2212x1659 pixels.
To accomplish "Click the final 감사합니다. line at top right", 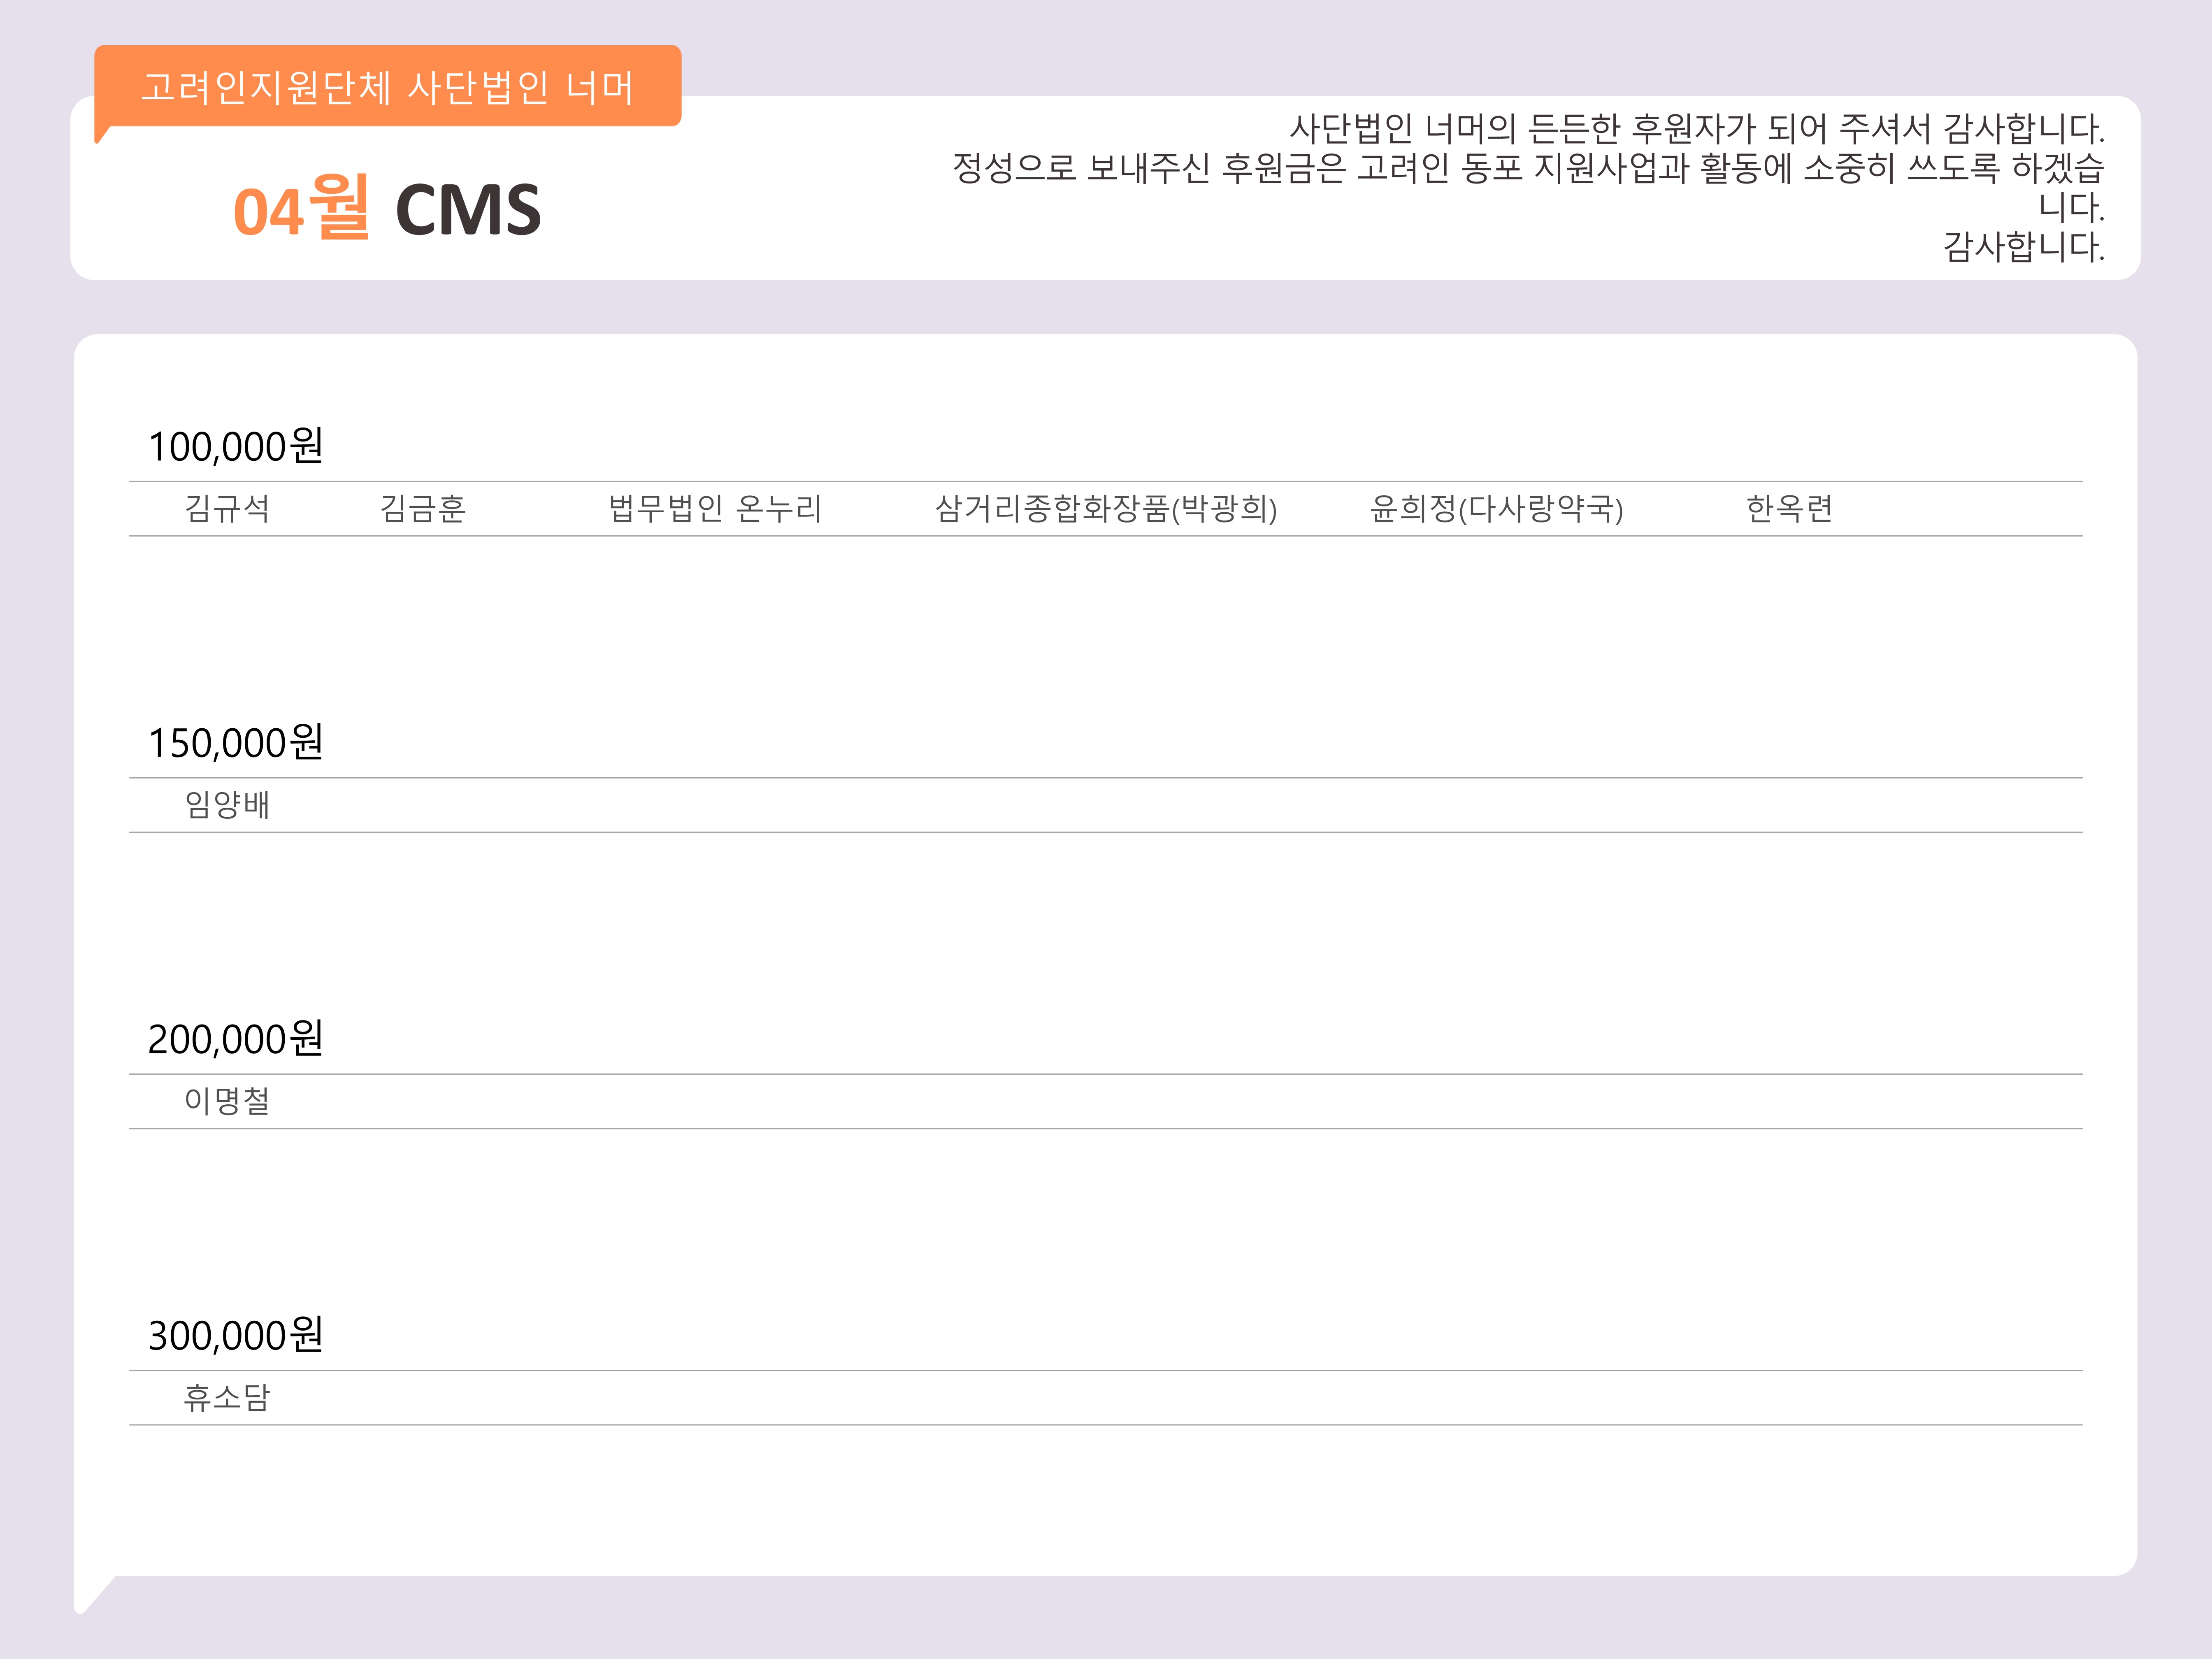I will point(2024,246).
